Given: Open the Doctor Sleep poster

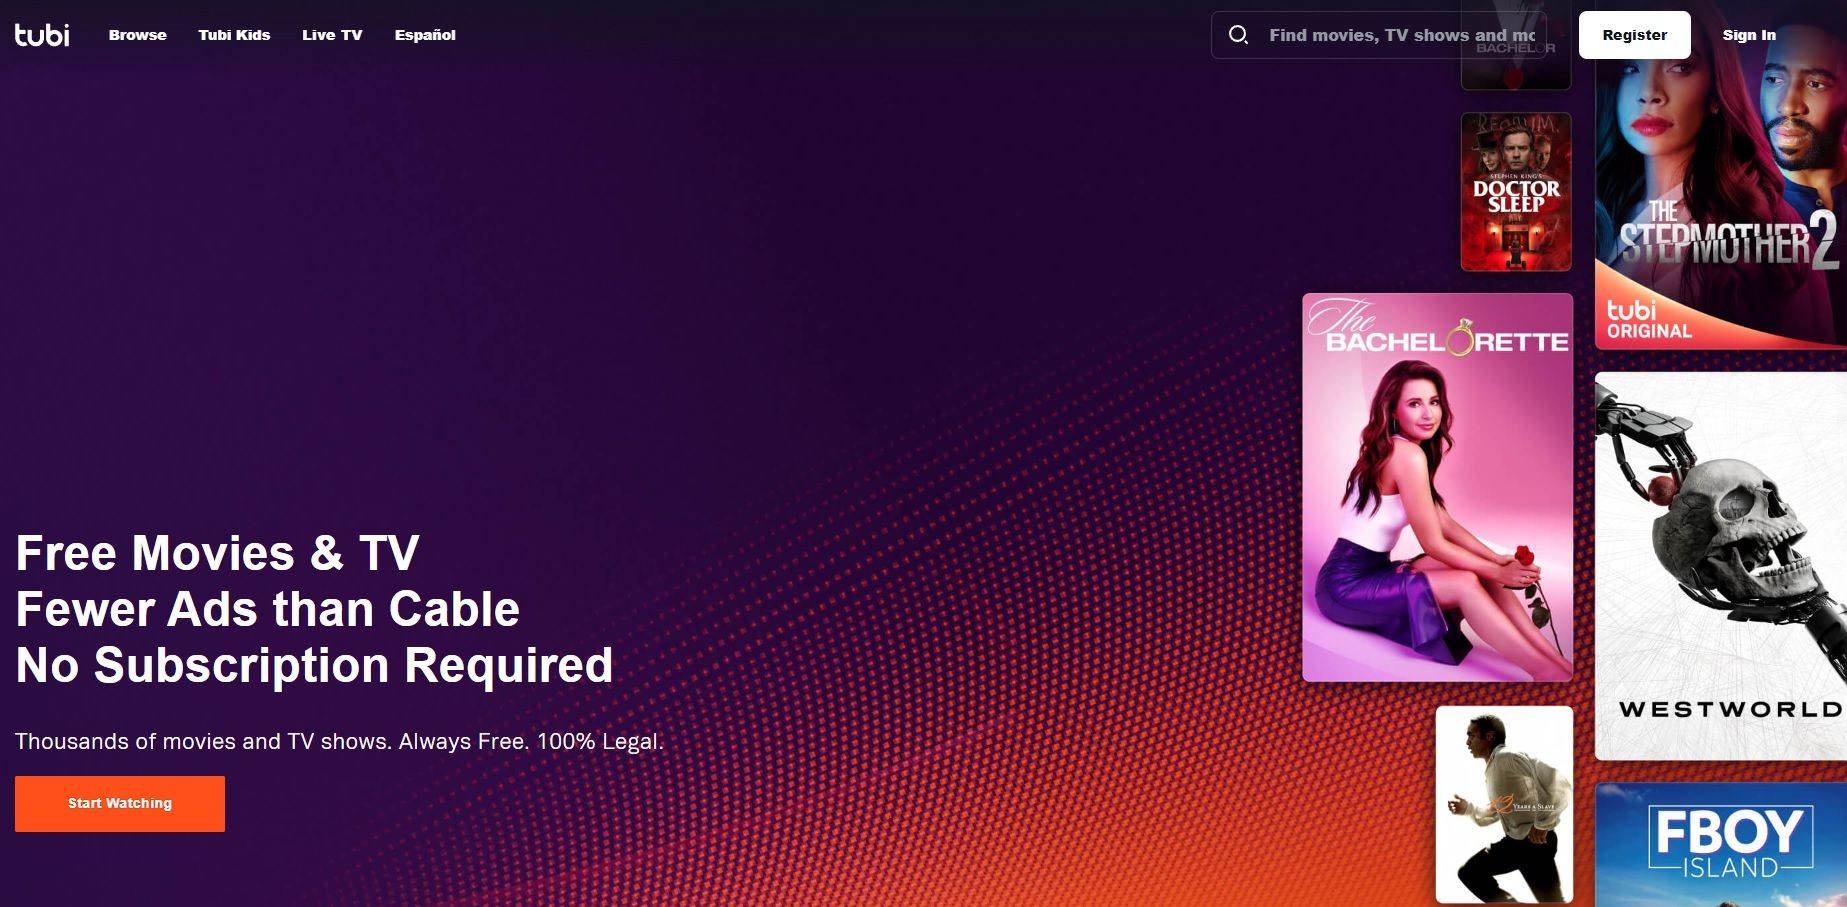Looking at the screenshot, I should pos(1516,192).
